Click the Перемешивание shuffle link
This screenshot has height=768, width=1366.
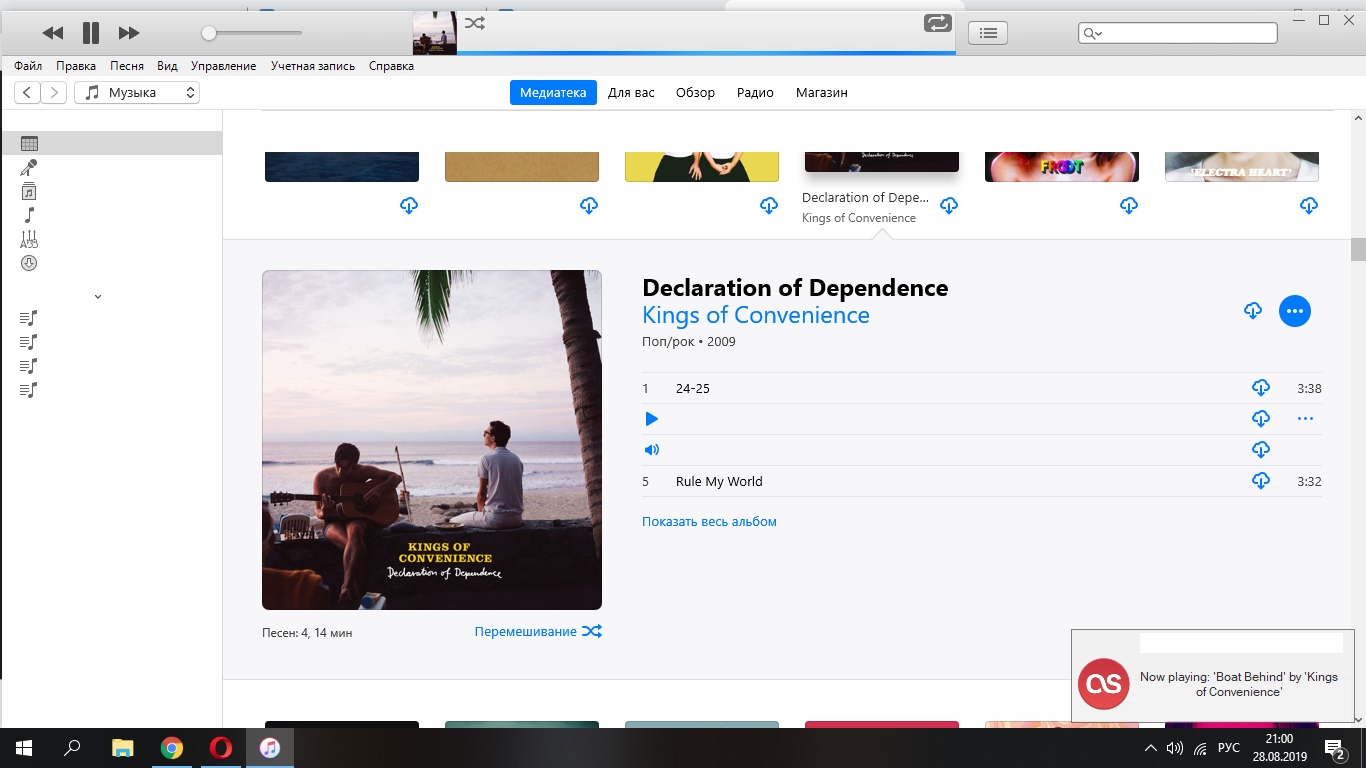click(x=538, y=632)
